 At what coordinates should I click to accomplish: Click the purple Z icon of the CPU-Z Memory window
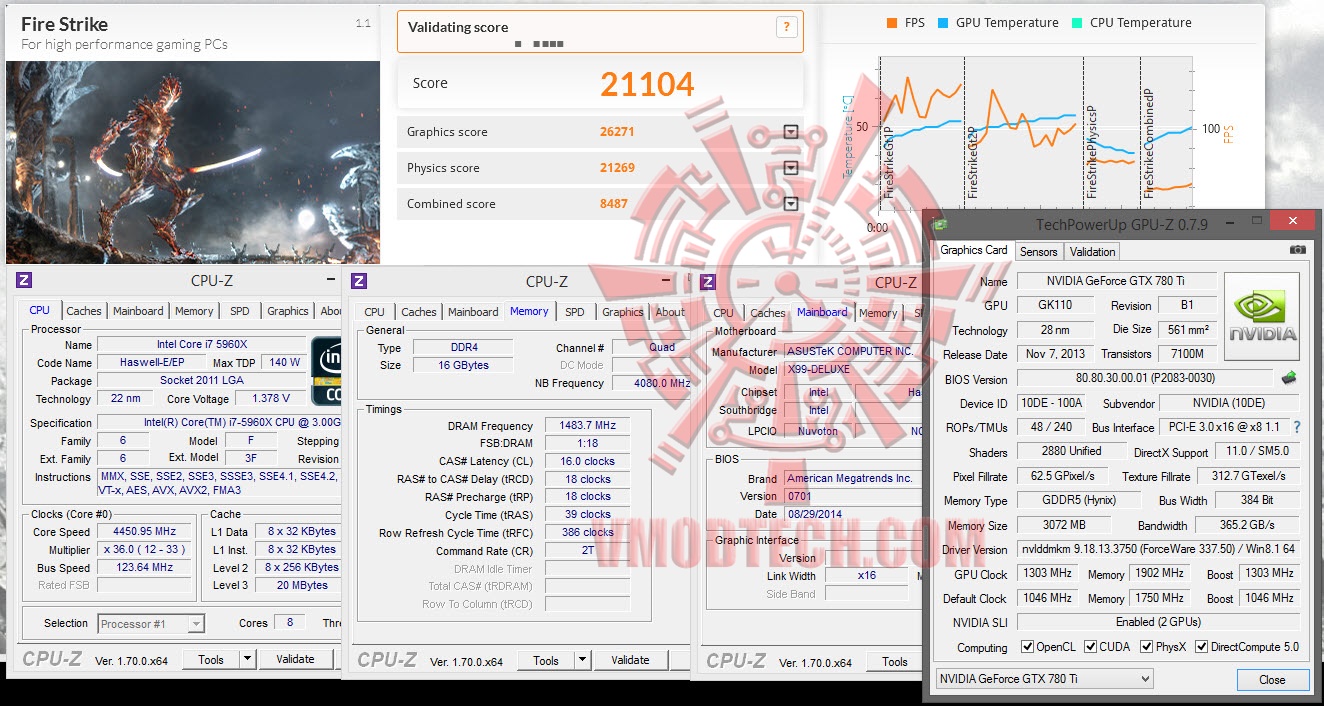[359, 282]
